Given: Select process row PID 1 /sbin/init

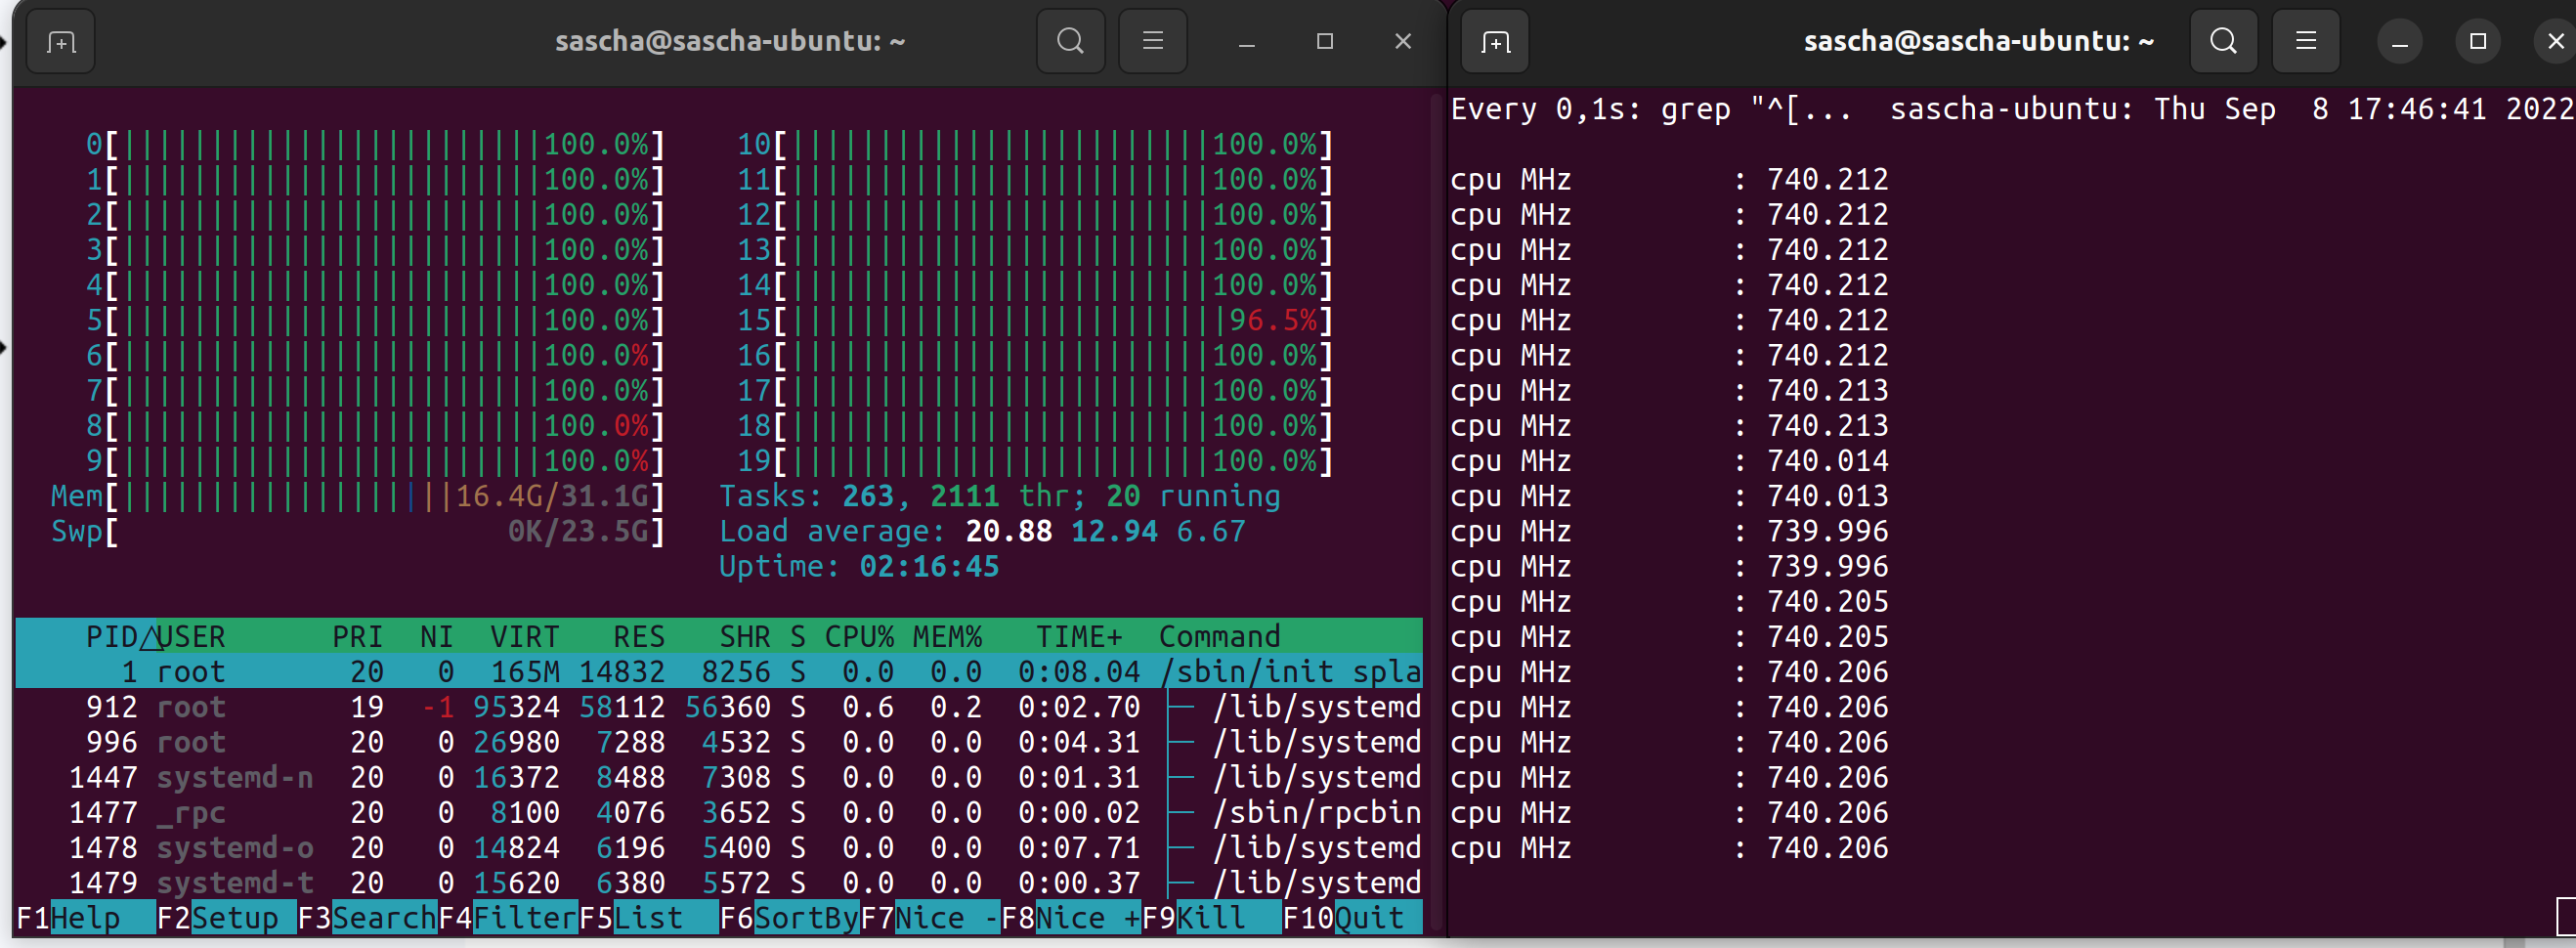Looking at the screenshot, I should point(719,671).
